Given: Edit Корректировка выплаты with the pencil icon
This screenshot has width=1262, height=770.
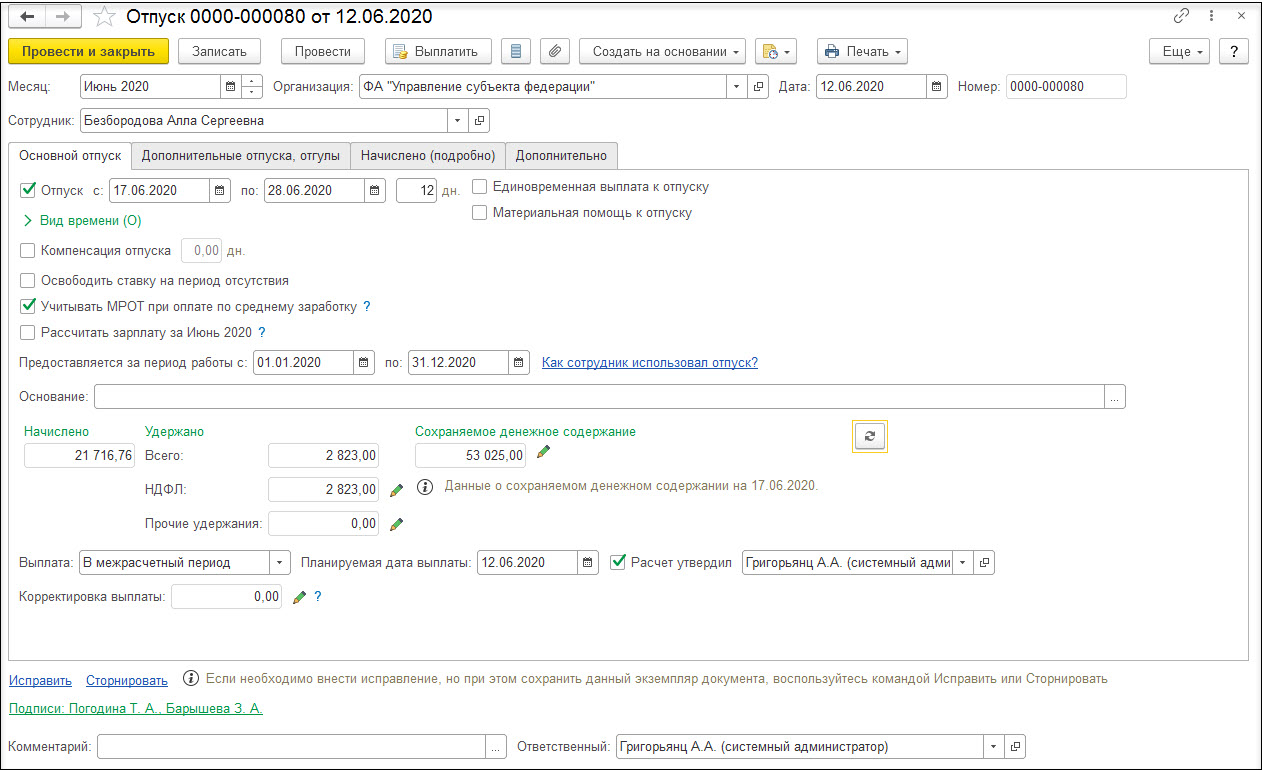Looking at the screenshot, I should [x=300, y=597].
